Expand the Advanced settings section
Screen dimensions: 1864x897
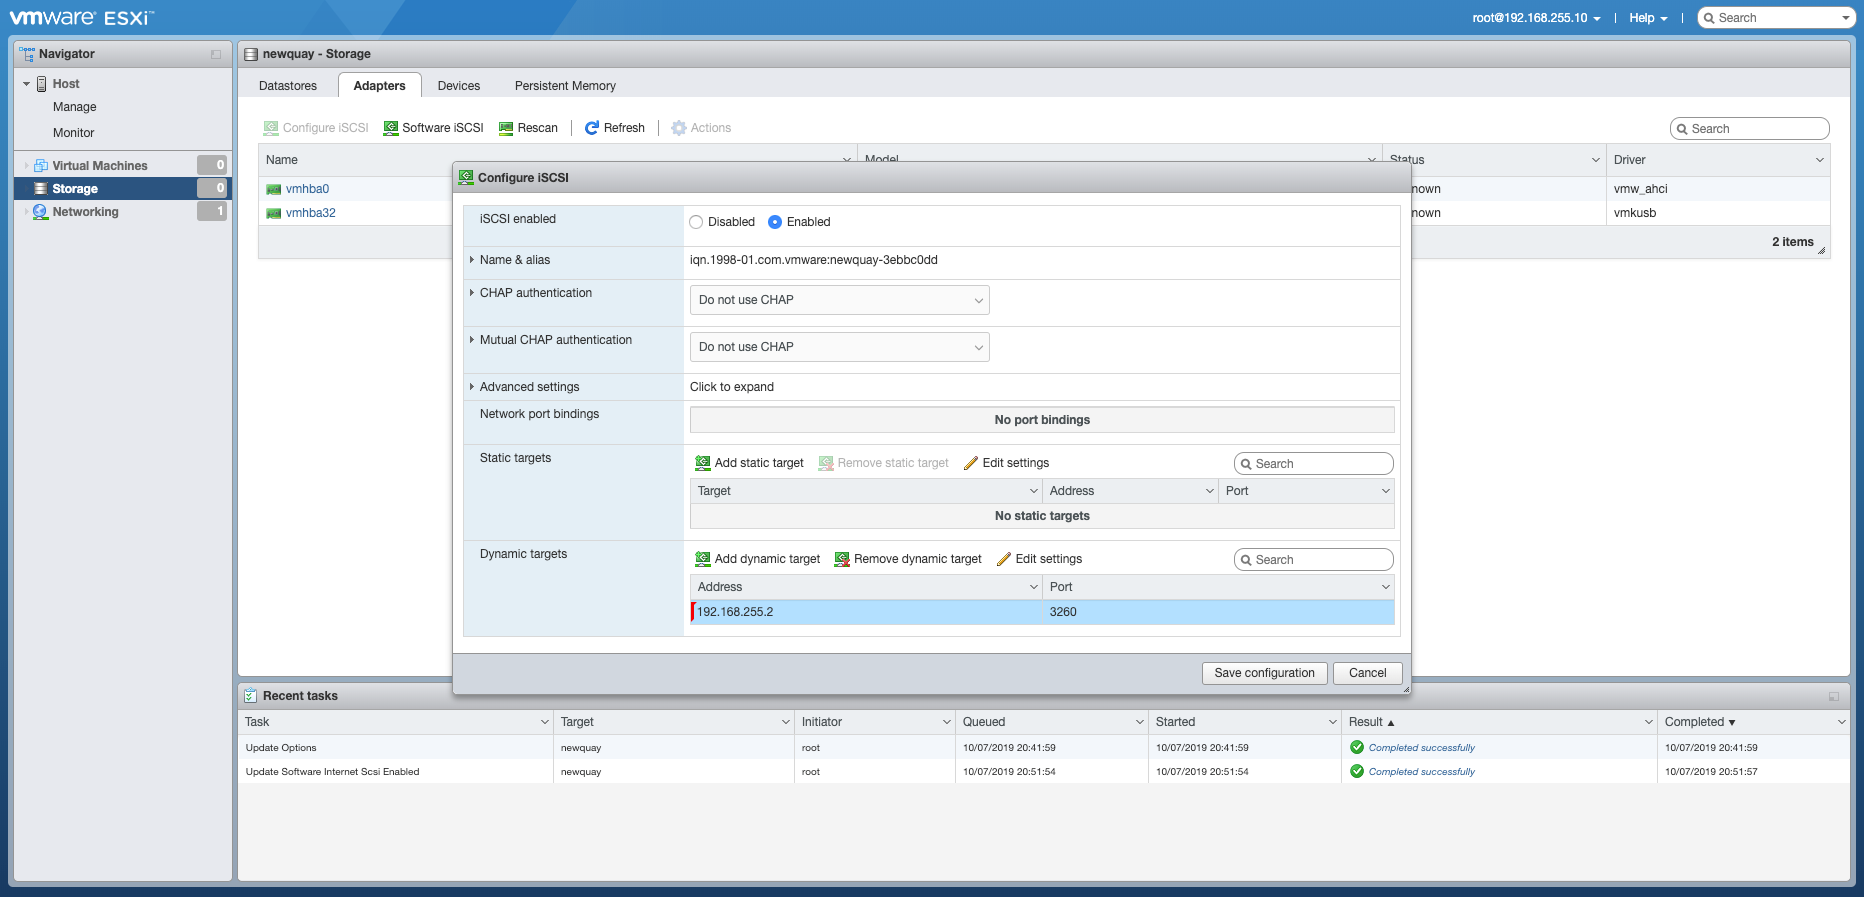[x=472, y=387]
